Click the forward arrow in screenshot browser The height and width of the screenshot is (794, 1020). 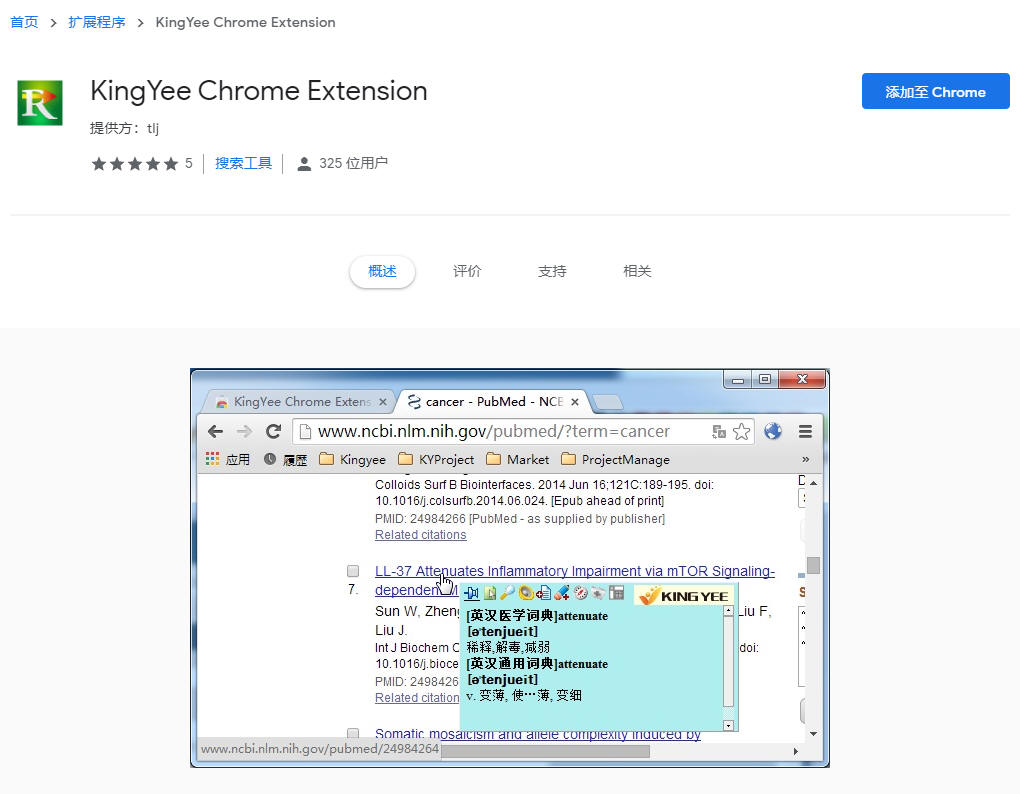[244, 432]
